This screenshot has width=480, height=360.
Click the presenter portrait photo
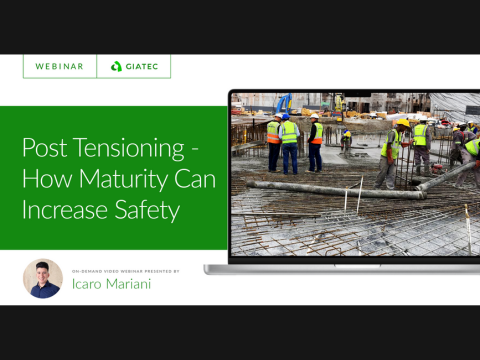click(43, 279)
